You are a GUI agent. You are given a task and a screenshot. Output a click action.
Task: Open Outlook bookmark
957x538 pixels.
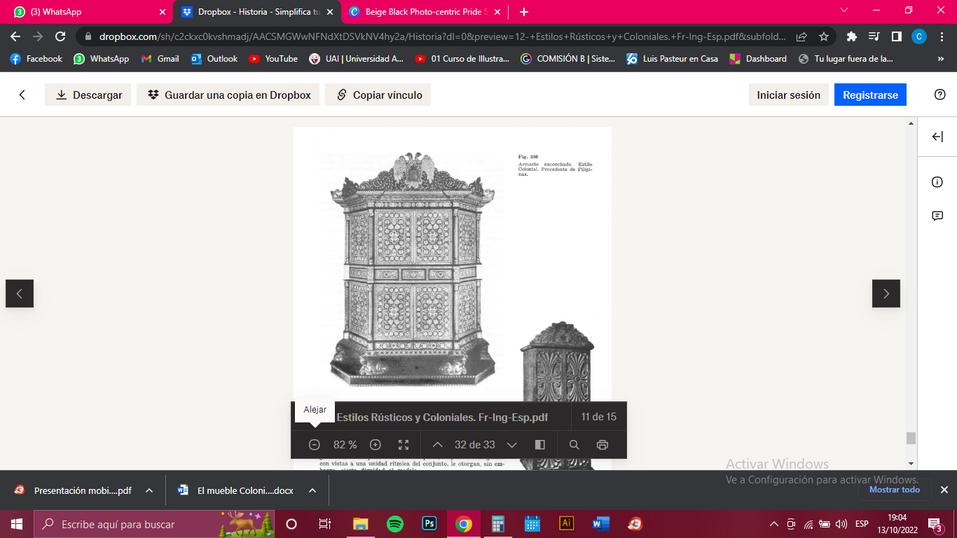(214, 59)
